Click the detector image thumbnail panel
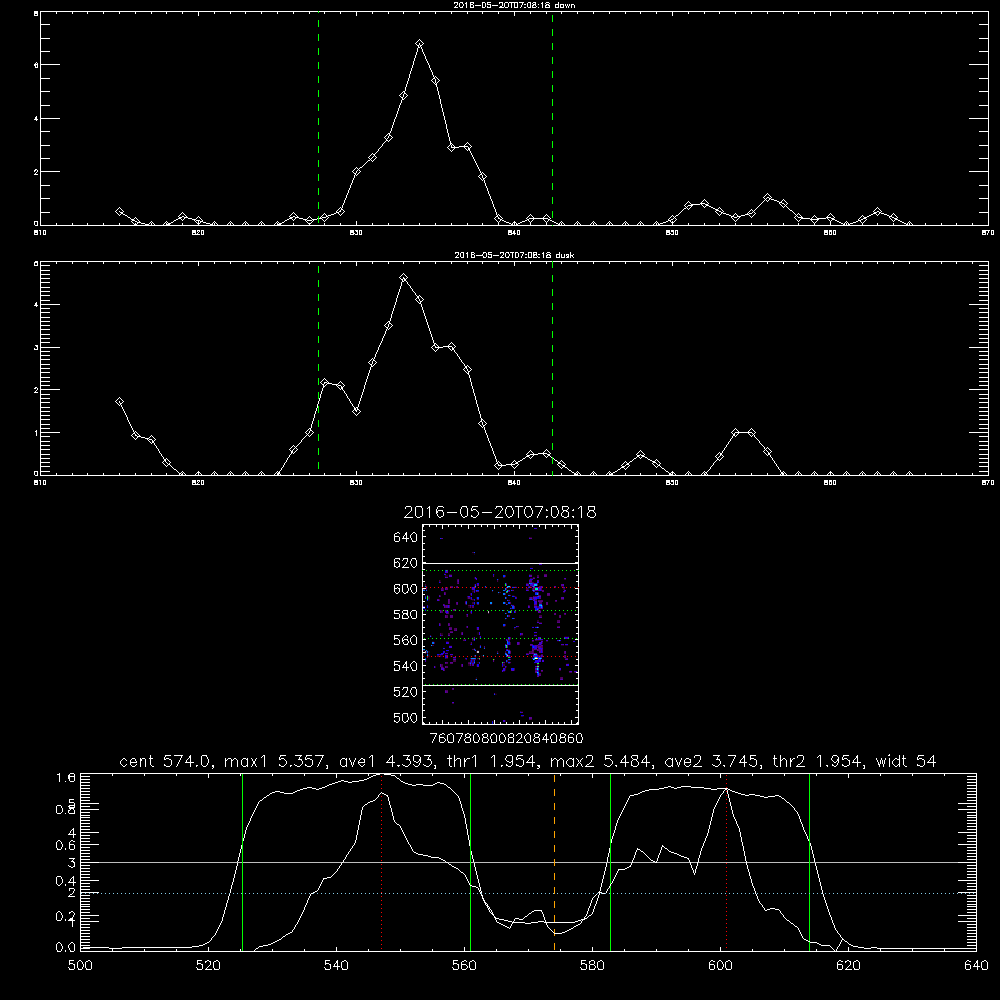Viewport: 1000px width, 1000px height. pyautogui.click(x=501, y=624)
